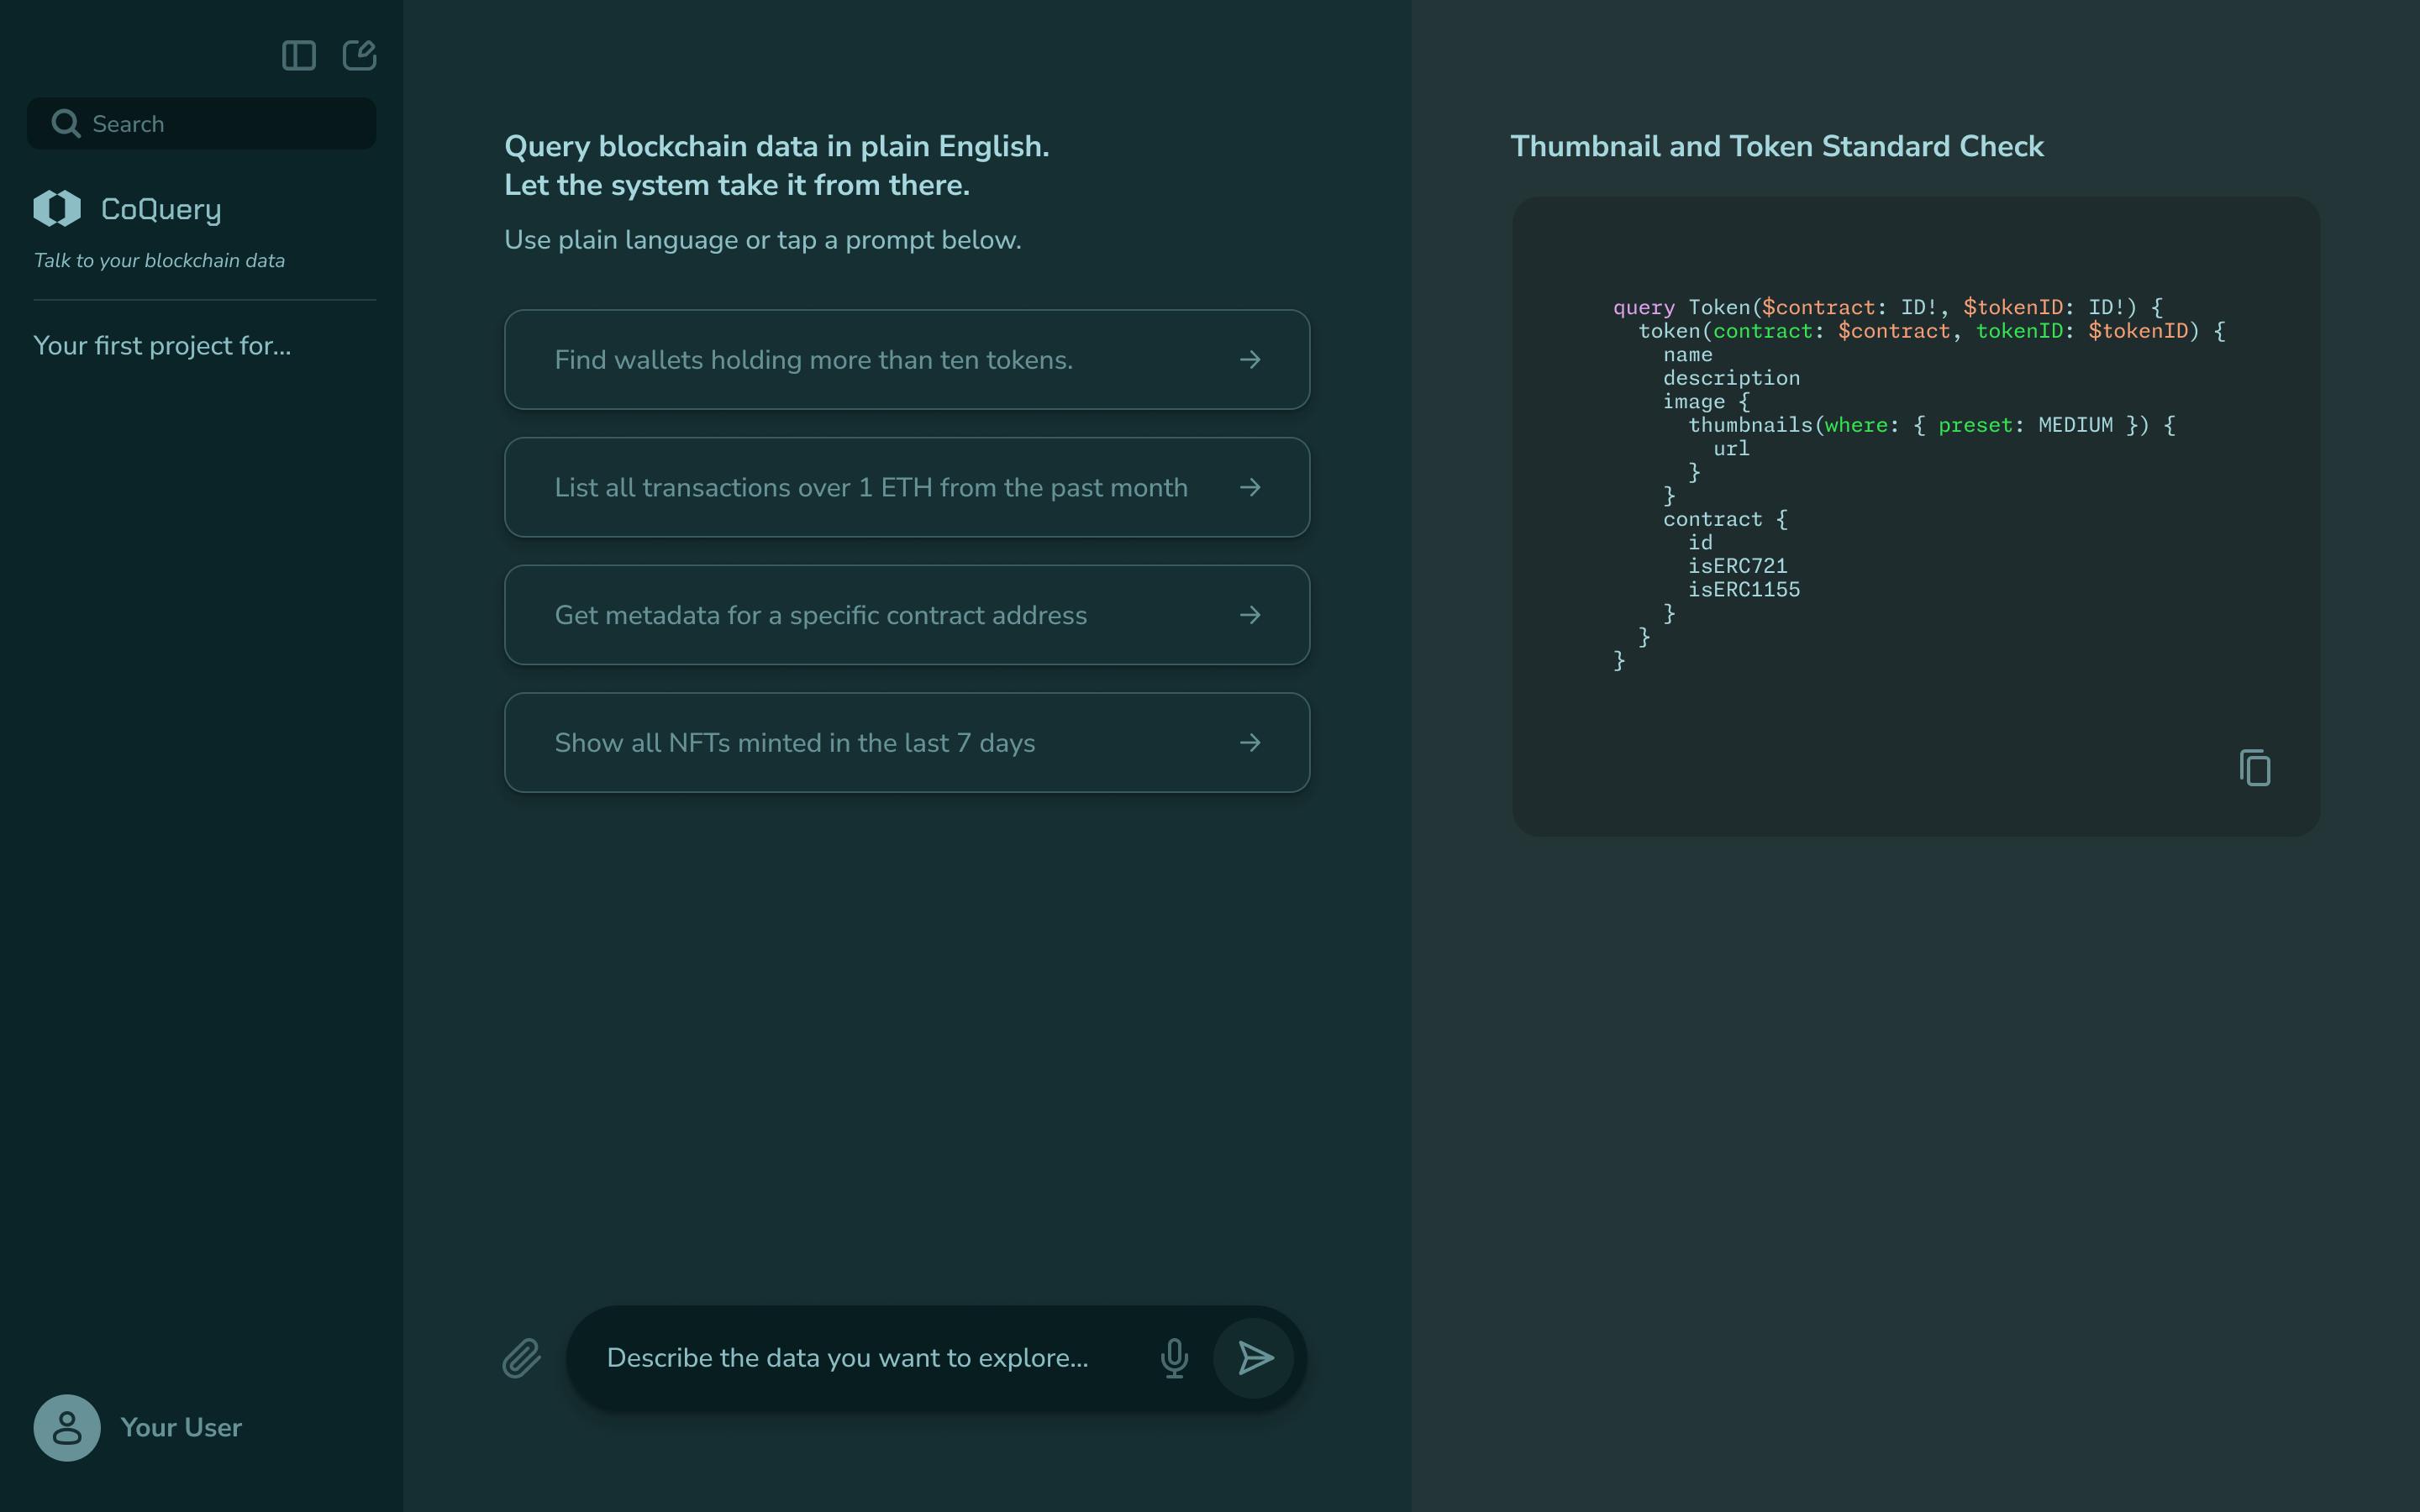Image resolution: width=2420 pixels, height=1512 pixels.
Task: Open the 'Your User' profile menu
Action: tap(181, 1427)
